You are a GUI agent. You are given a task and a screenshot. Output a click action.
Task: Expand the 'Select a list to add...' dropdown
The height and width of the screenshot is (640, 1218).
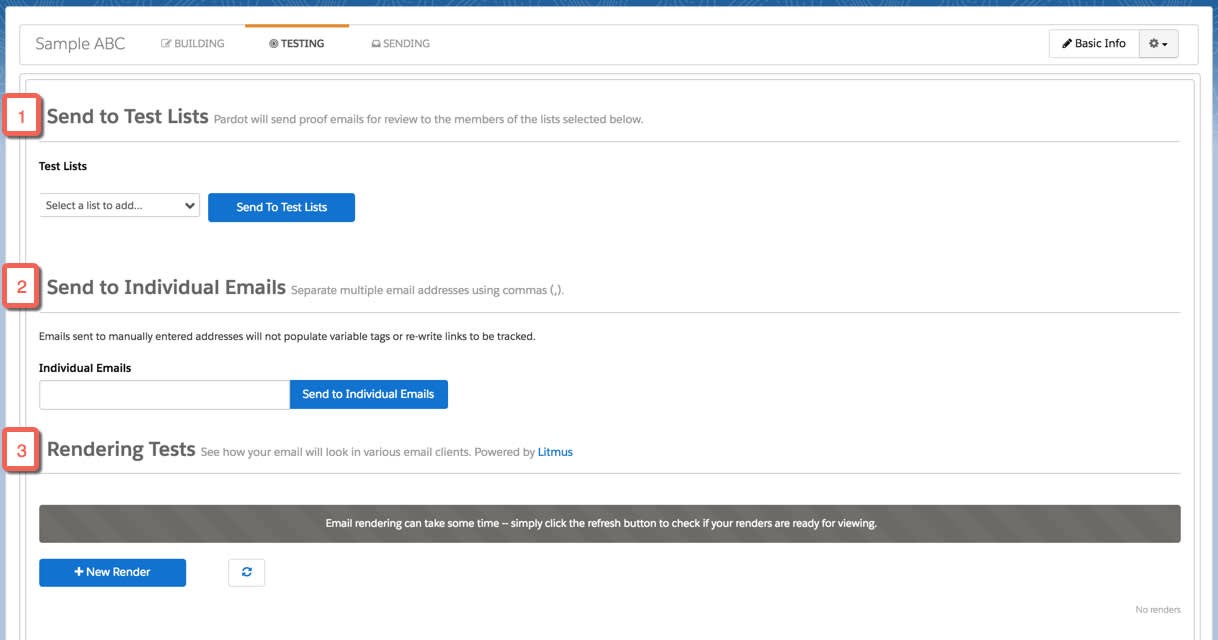(x=120, y=205)
